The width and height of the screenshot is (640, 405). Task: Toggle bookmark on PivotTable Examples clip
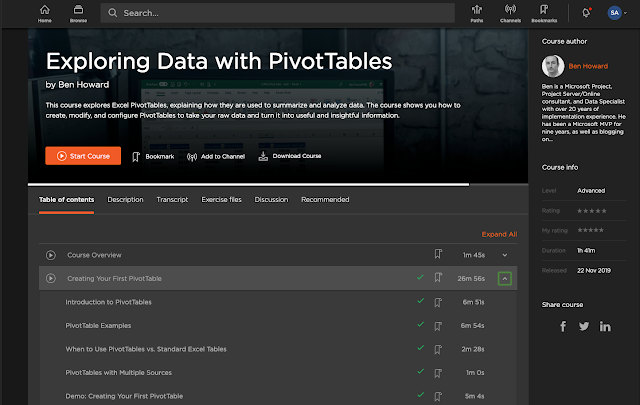pyautogui.click(x=437, y=325)
